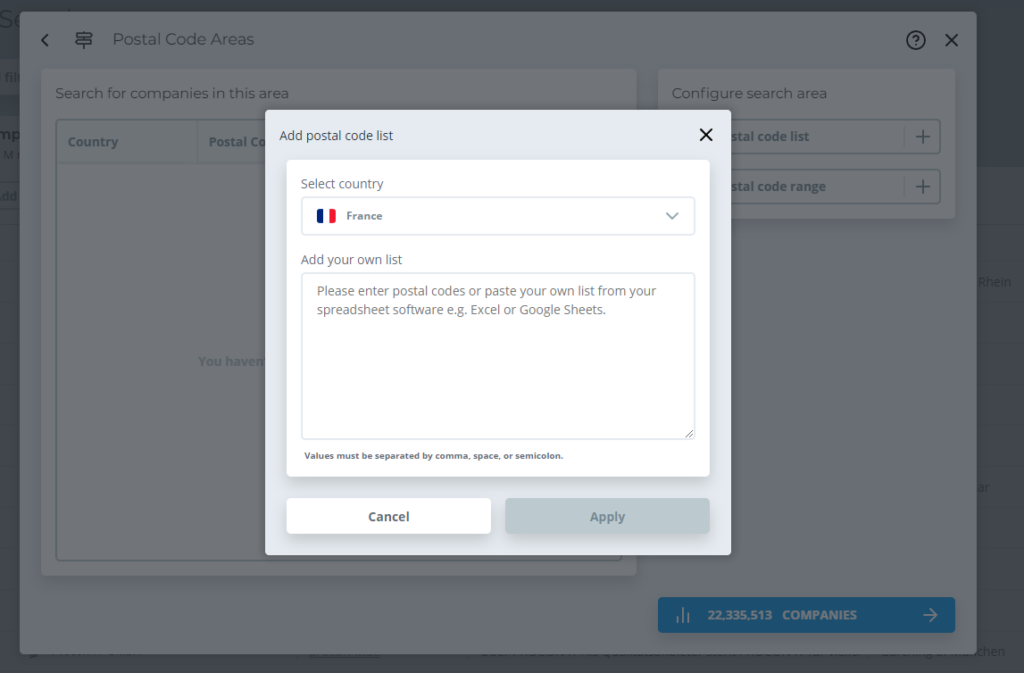Close the Postal Code Areas panel

[x=951, y=40]
